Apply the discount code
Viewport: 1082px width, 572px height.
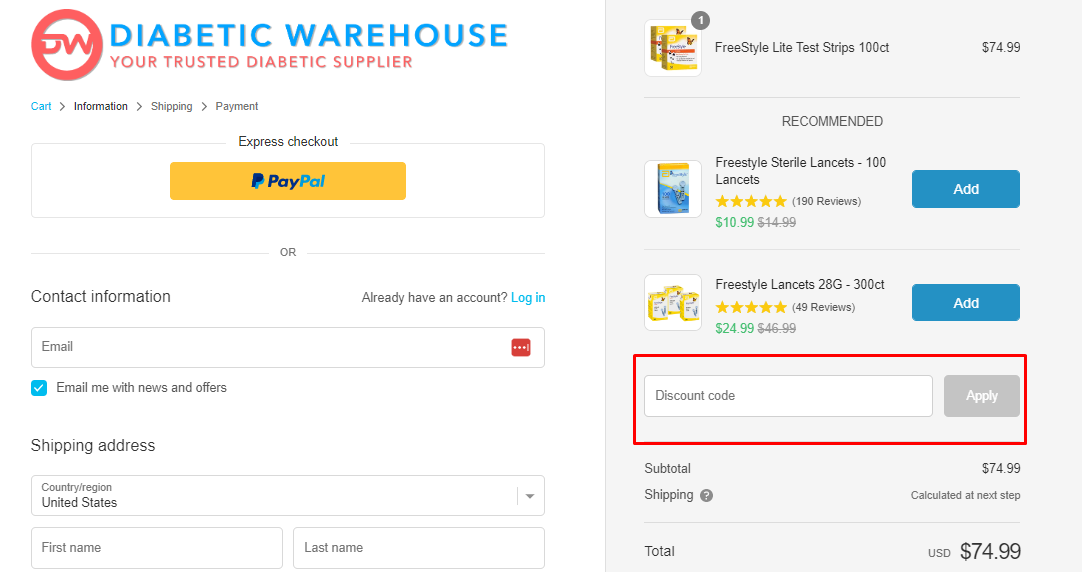coord(981,396)
